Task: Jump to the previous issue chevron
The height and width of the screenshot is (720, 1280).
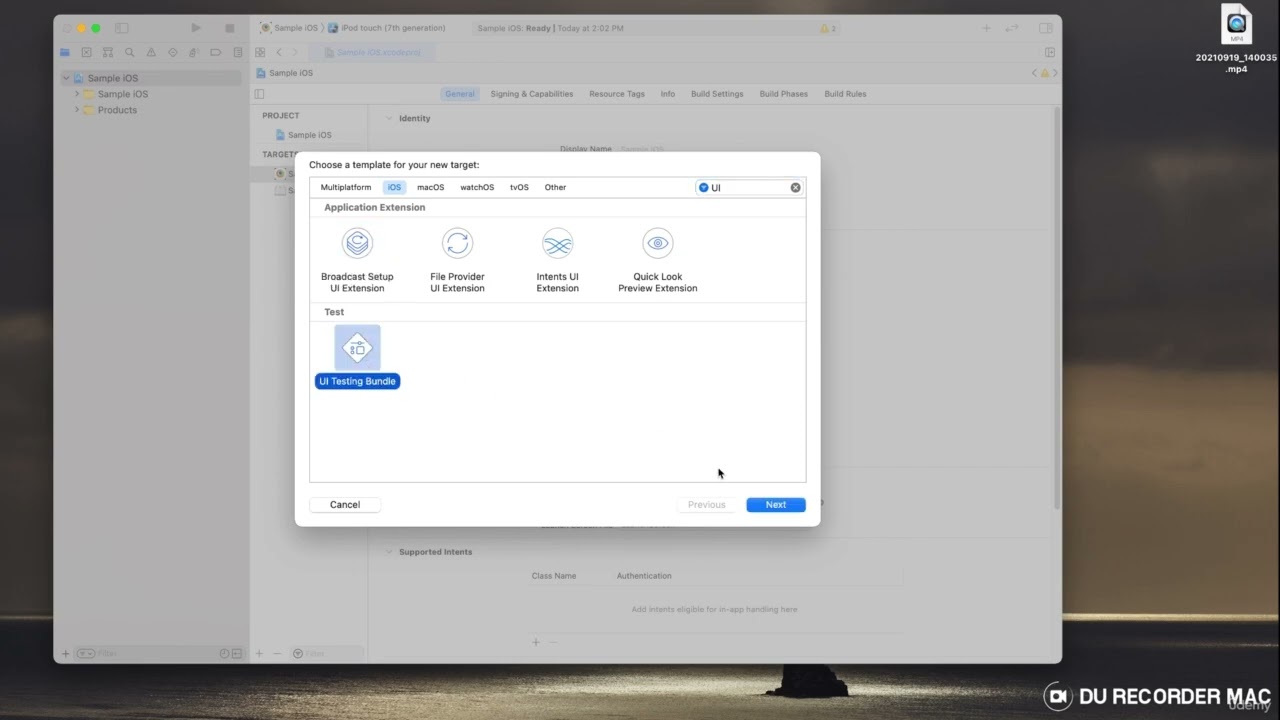Action: tap(1035, 73)
